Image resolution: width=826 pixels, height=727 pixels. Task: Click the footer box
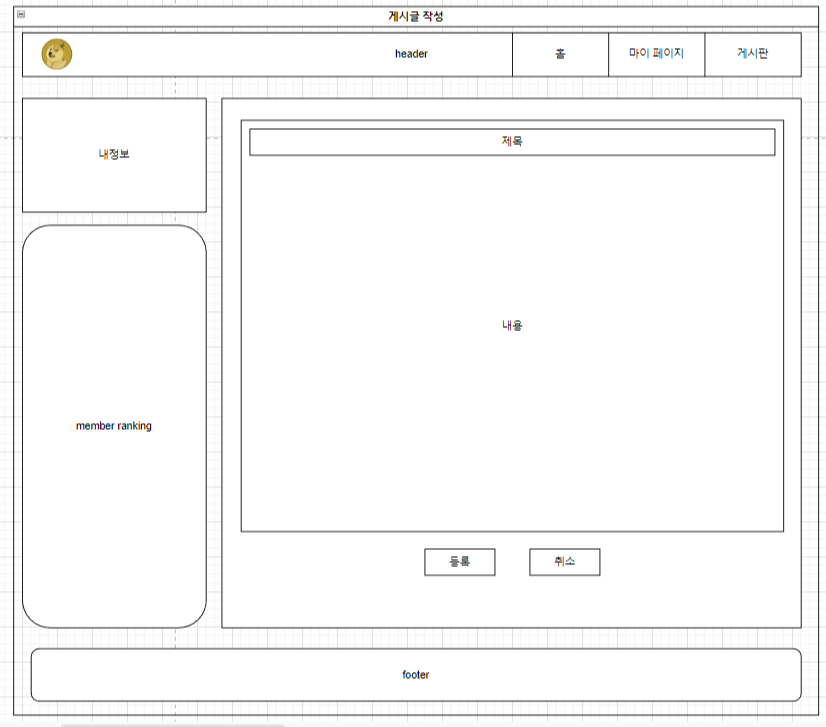coord(416,675)
